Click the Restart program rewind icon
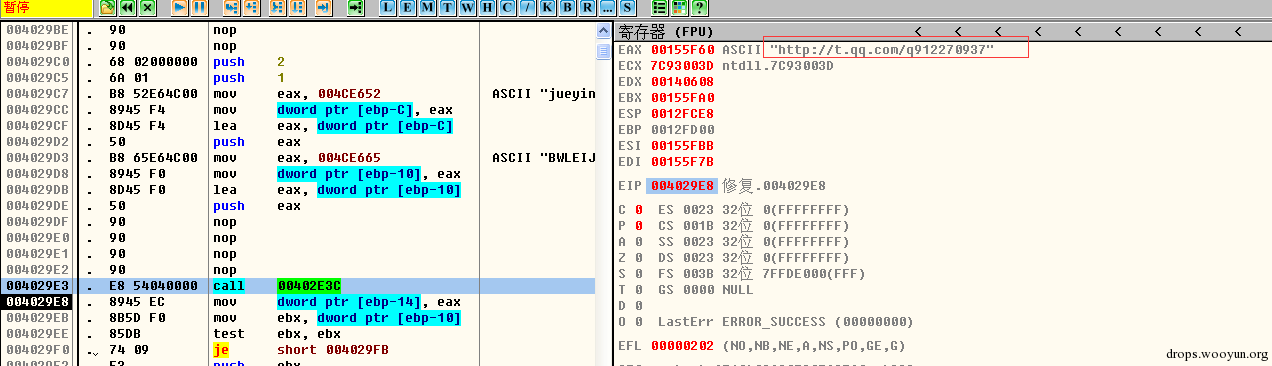 coord(127,7)
